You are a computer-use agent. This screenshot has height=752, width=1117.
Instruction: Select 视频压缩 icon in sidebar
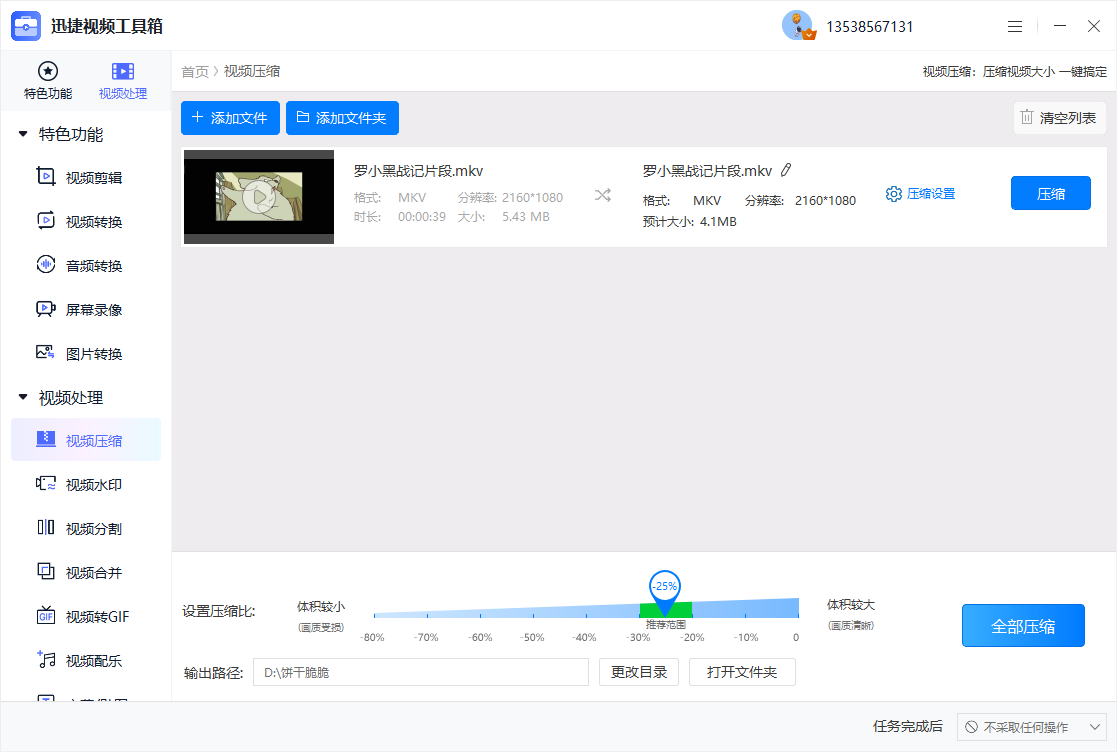click(46, 439)
